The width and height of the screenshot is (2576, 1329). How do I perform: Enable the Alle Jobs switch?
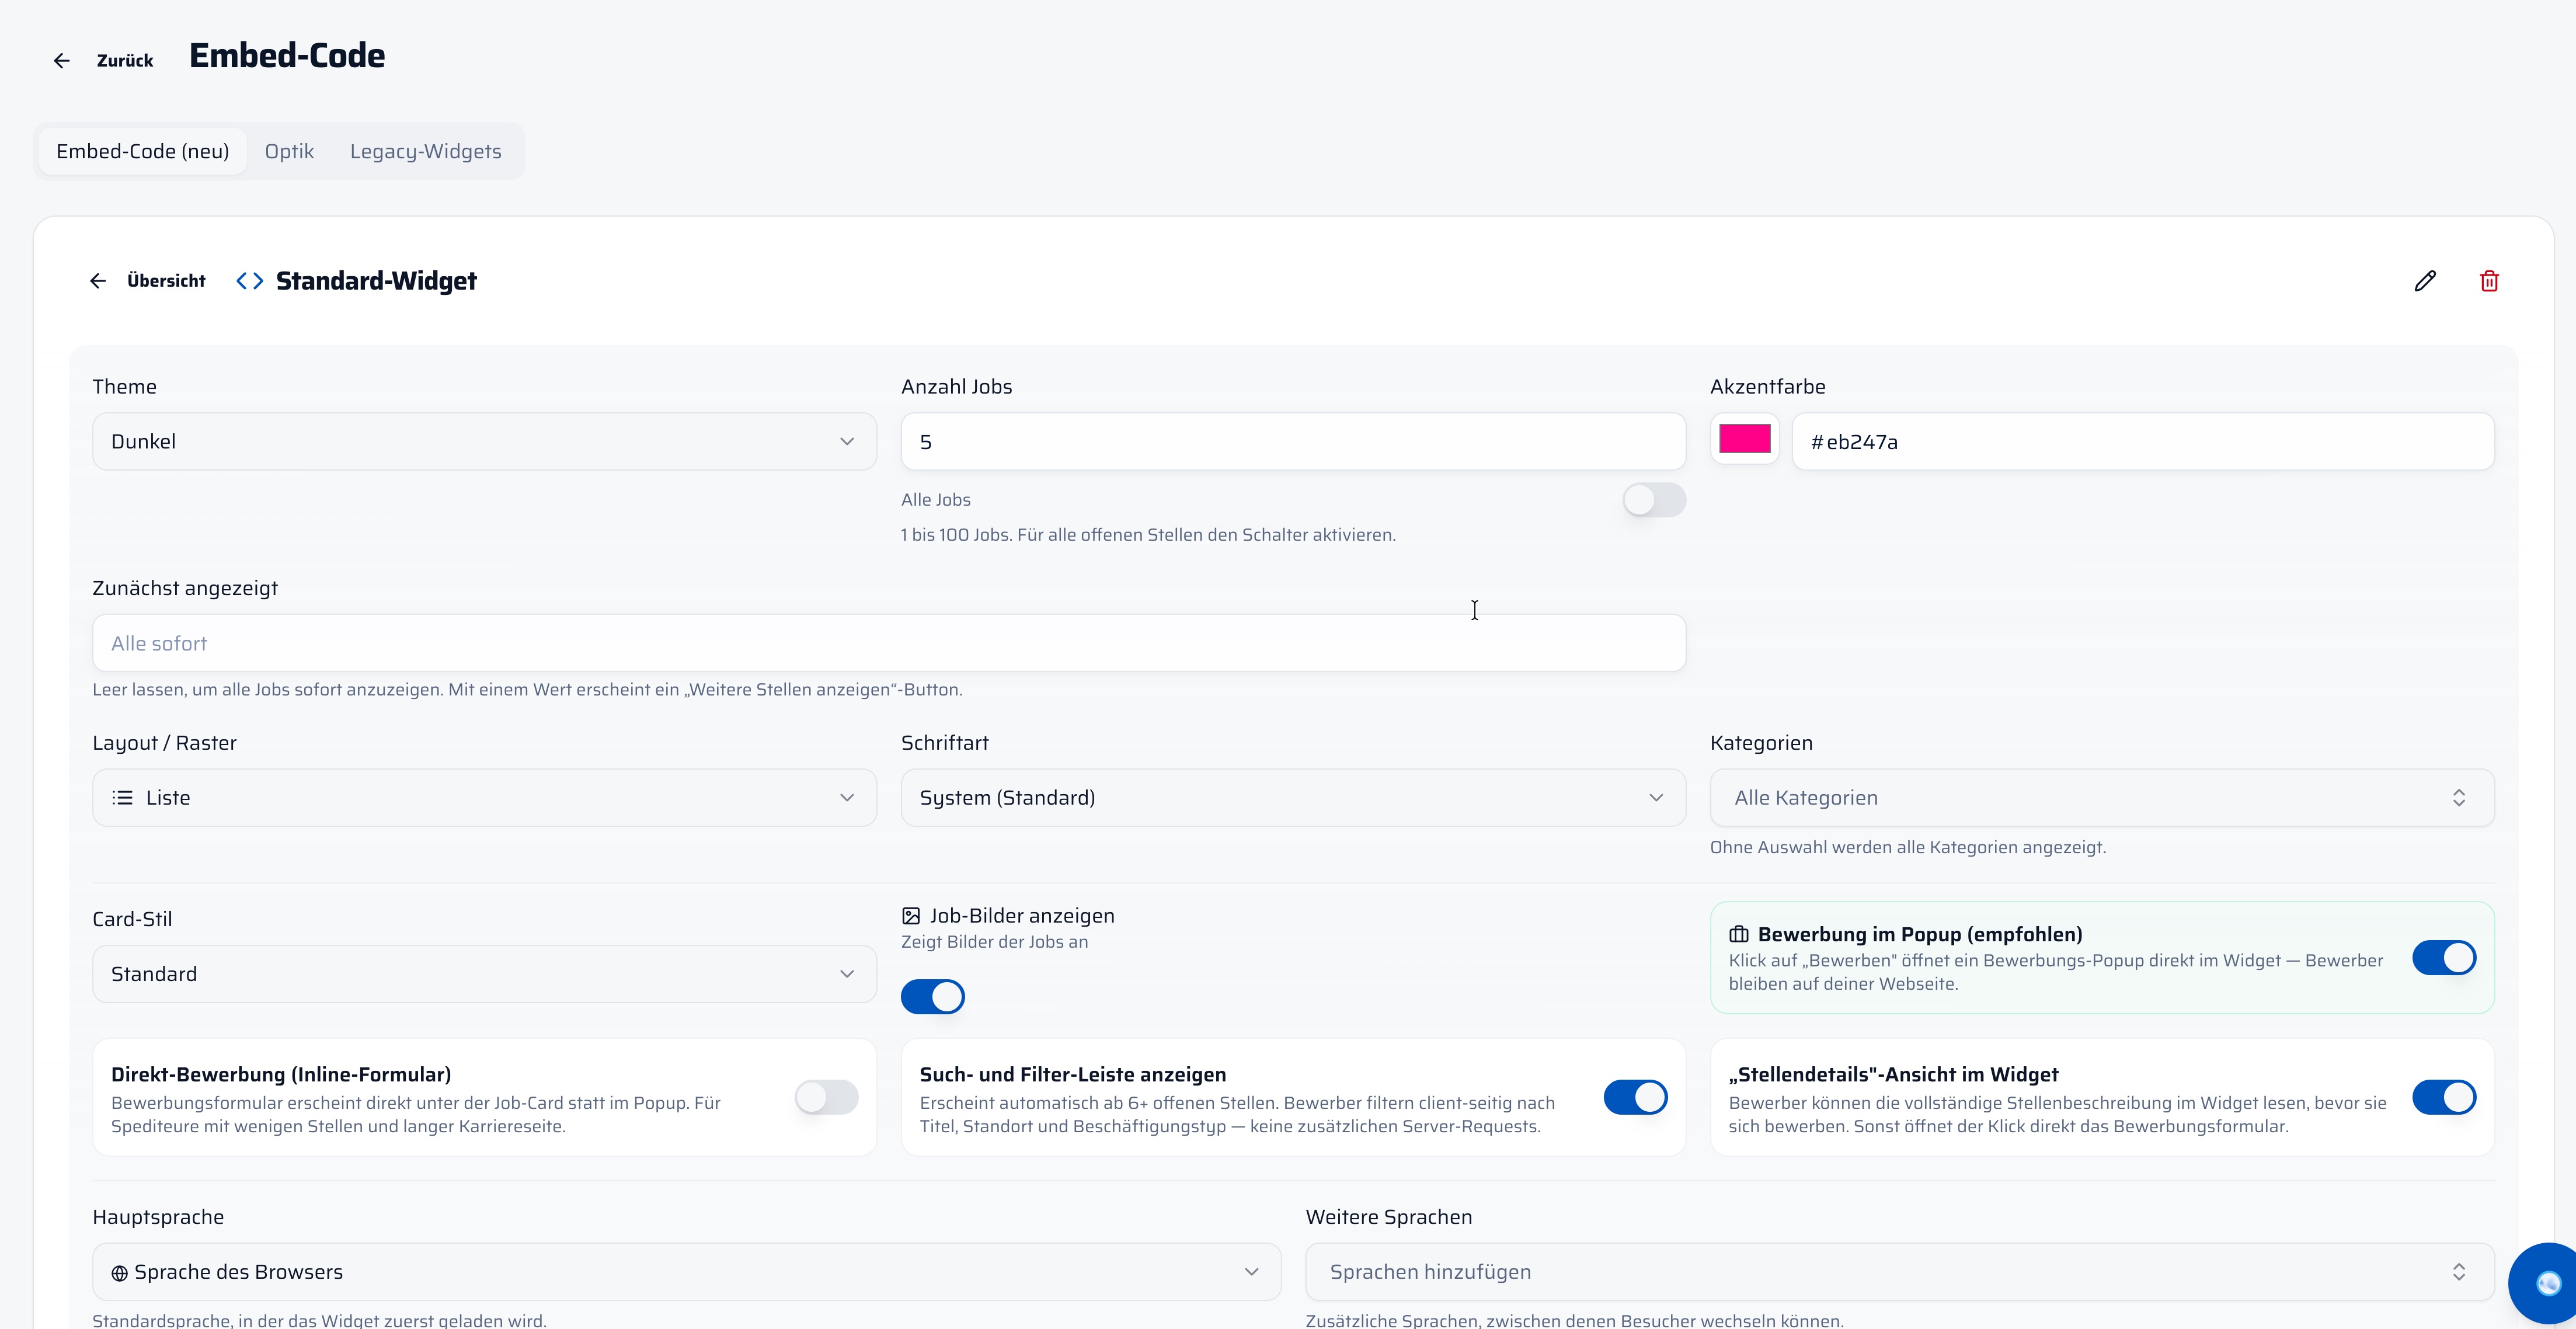tap(1654, 500)
